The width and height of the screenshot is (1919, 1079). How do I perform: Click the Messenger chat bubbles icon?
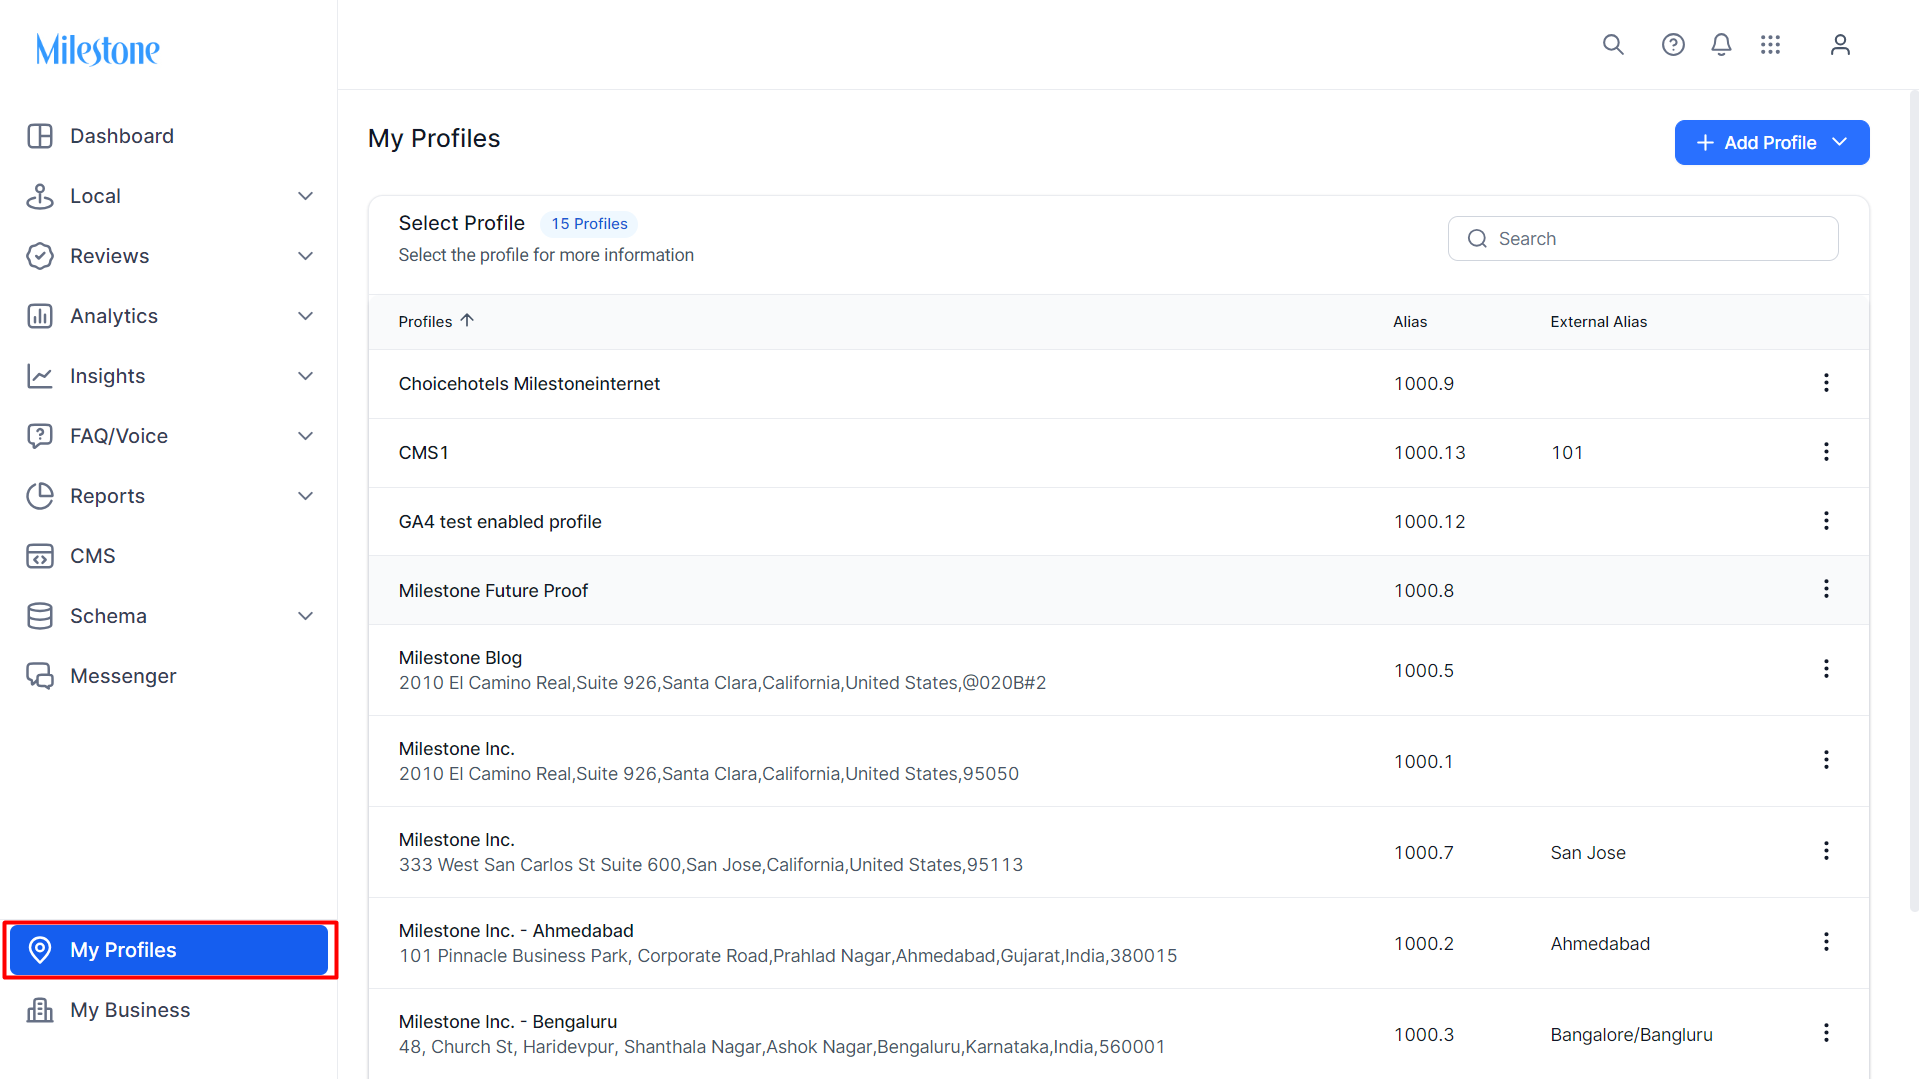click(x=40, y=676)
